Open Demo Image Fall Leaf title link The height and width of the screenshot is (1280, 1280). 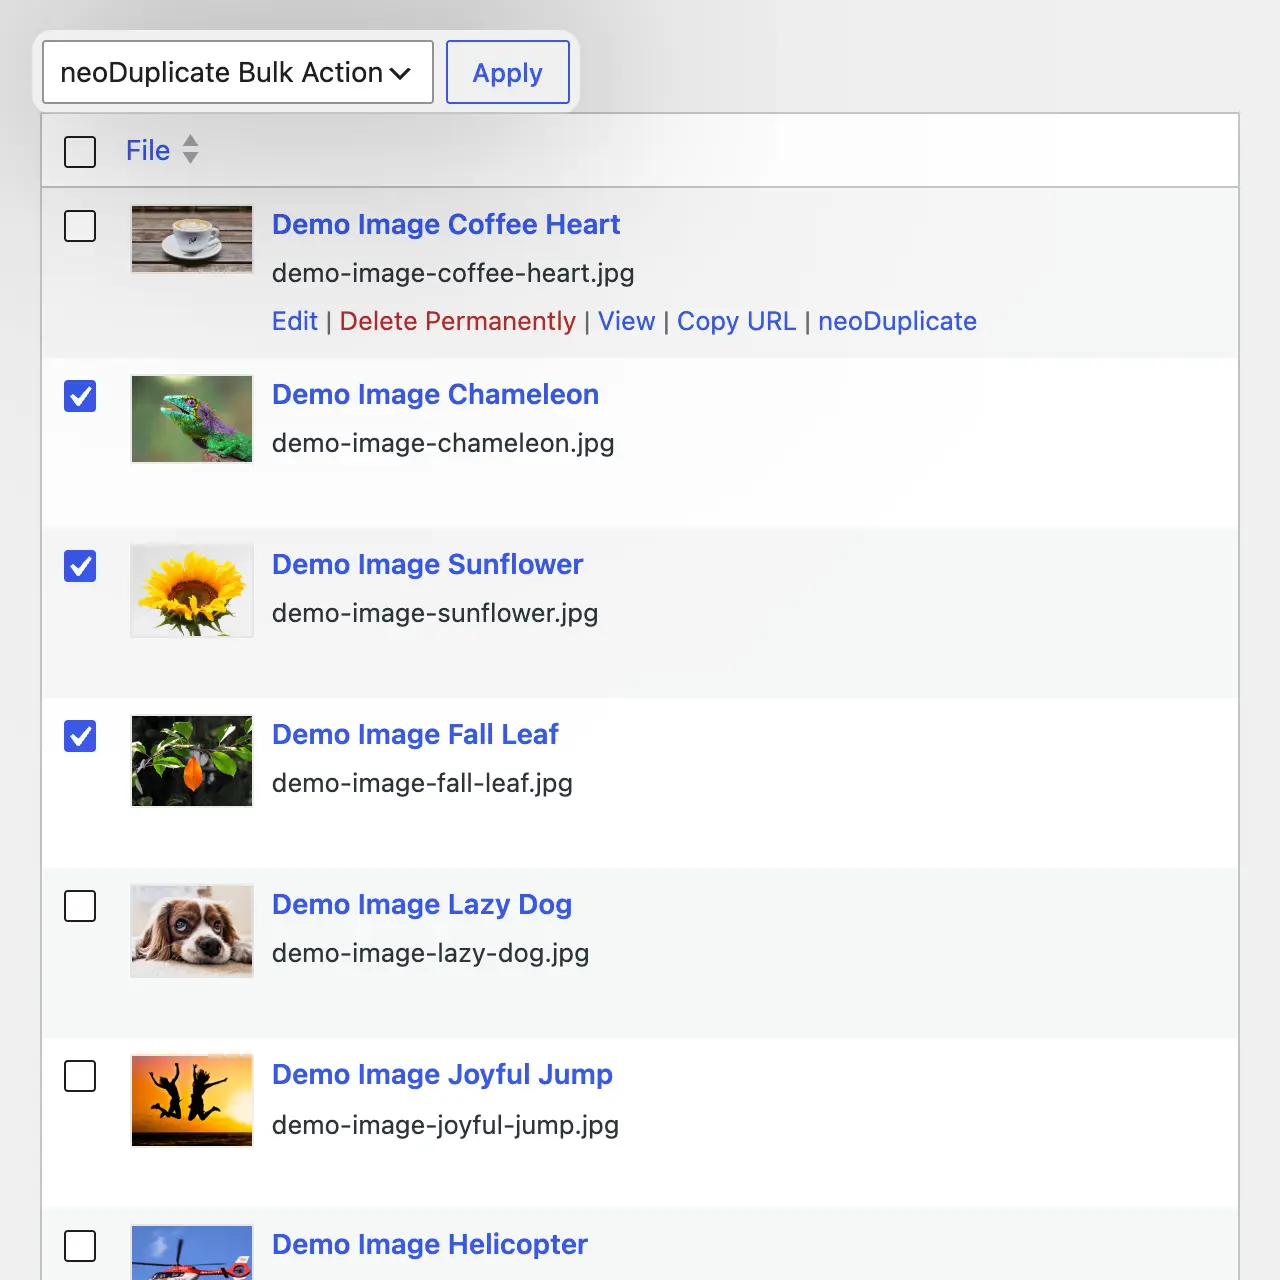pyautogui.click(x=415, y=734)
